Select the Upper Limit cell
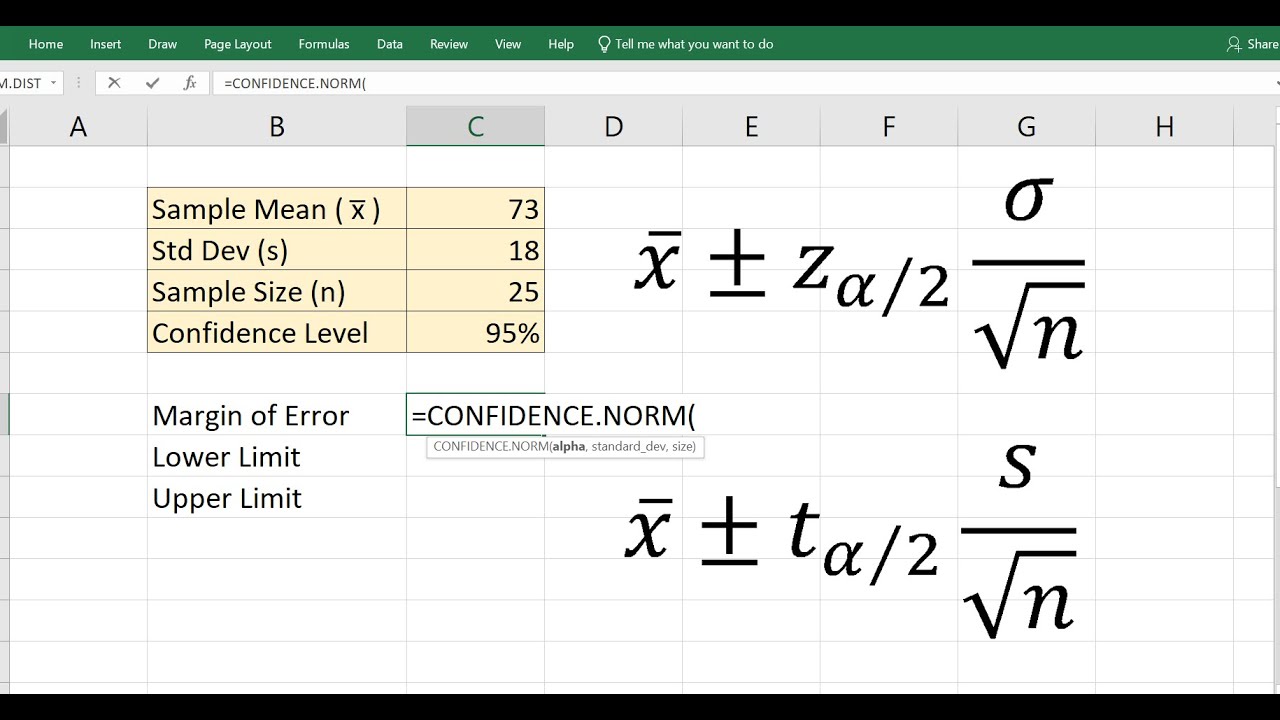This screenshot has height=720, width=1280. tap(277, 498)
